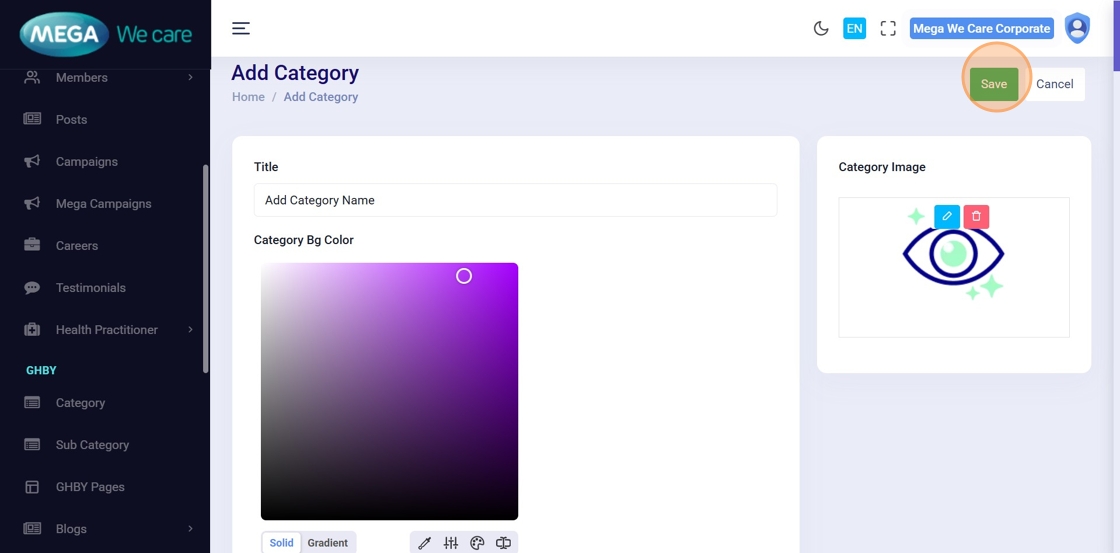Screen dimensions: 1120x553
Task: Click the Home breadcrumb link
Action: (x=248, y=97)
